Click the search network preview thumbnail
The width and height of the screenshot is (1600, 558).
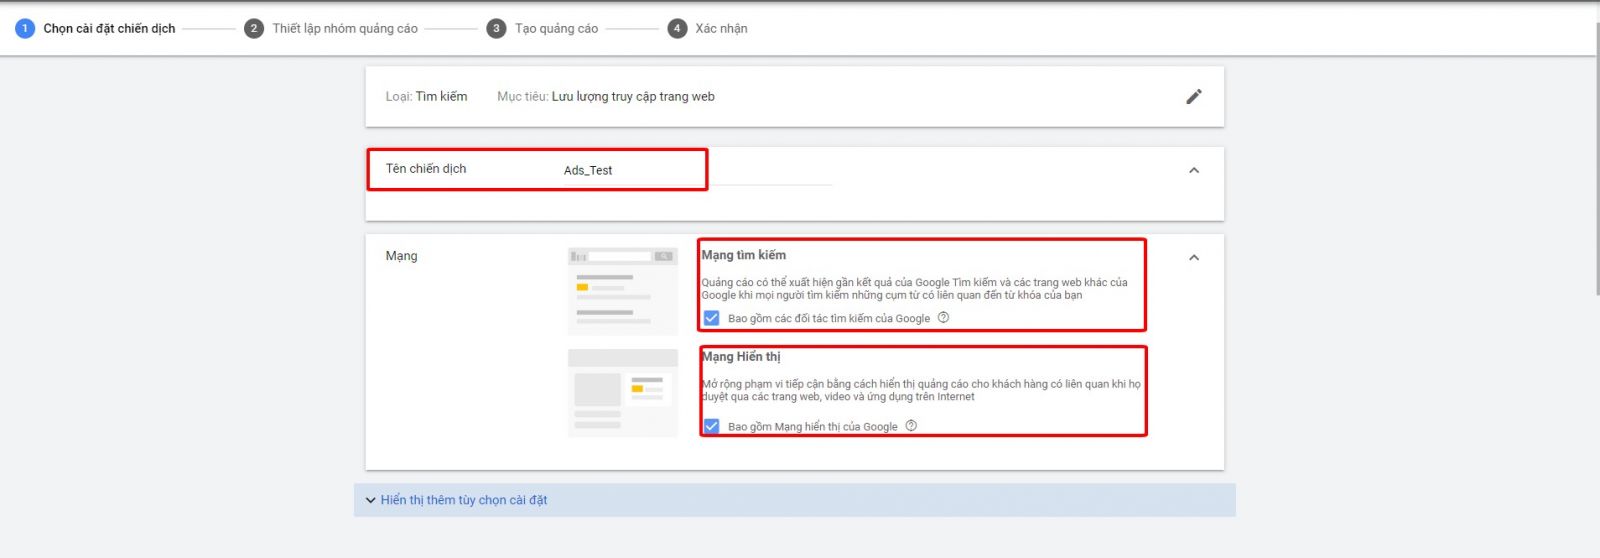[x=623, y=291]
